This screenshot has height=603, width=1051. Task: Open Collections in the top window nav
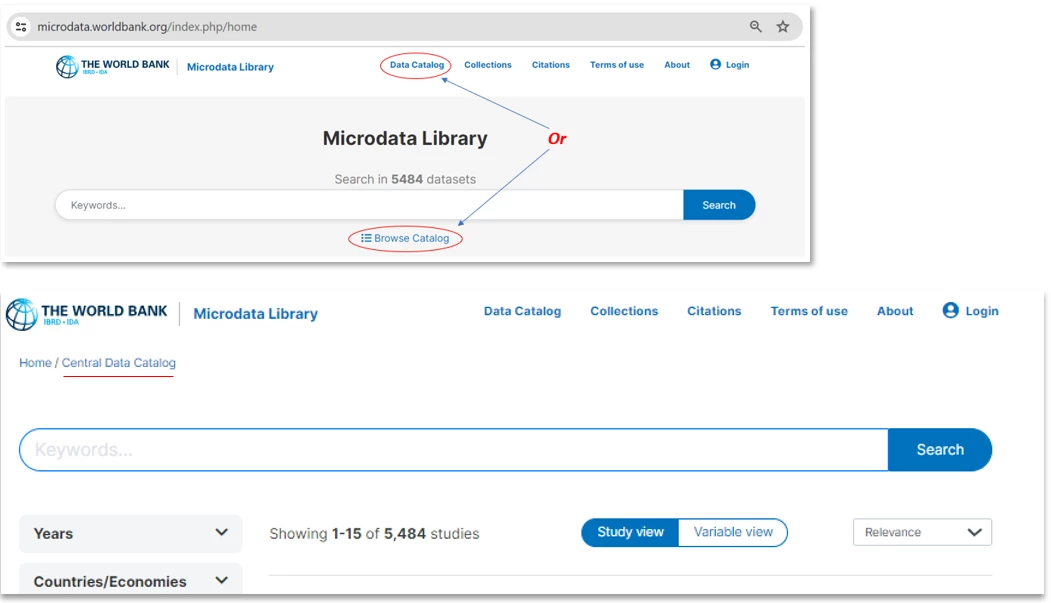click(488, 65)
